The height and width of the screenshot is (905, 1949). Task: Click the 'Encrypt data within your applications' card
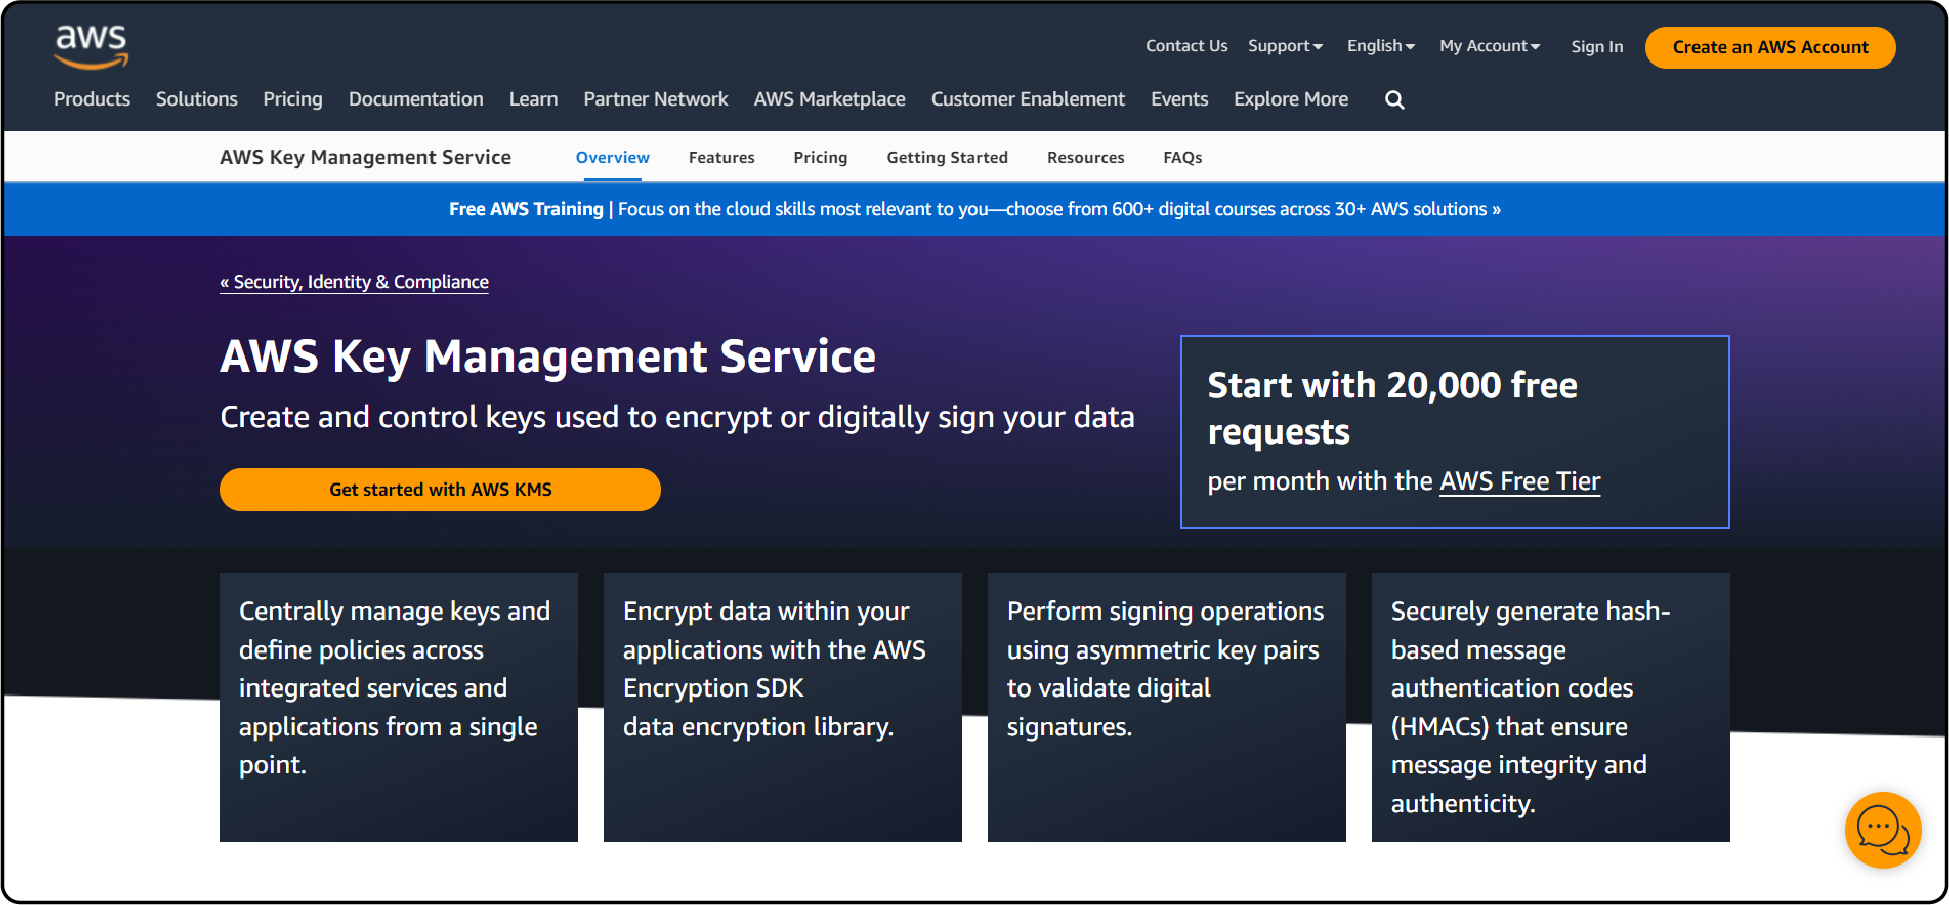coord(783,707)
